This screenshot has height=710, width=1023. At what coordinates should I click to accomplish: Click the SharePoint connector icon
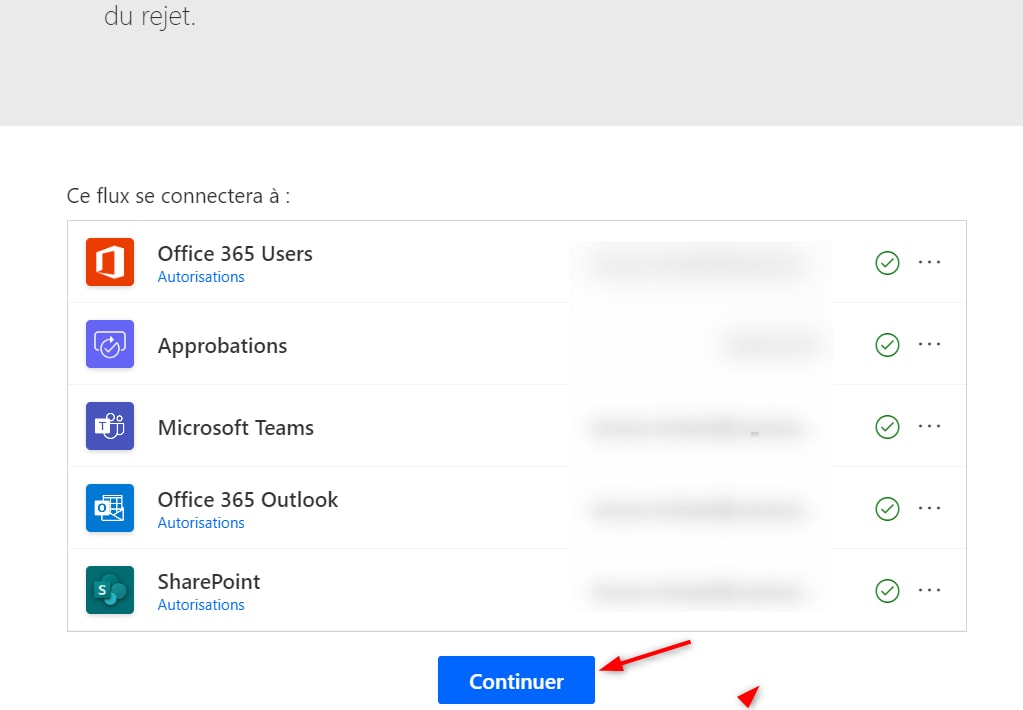[x=110, y=590]
